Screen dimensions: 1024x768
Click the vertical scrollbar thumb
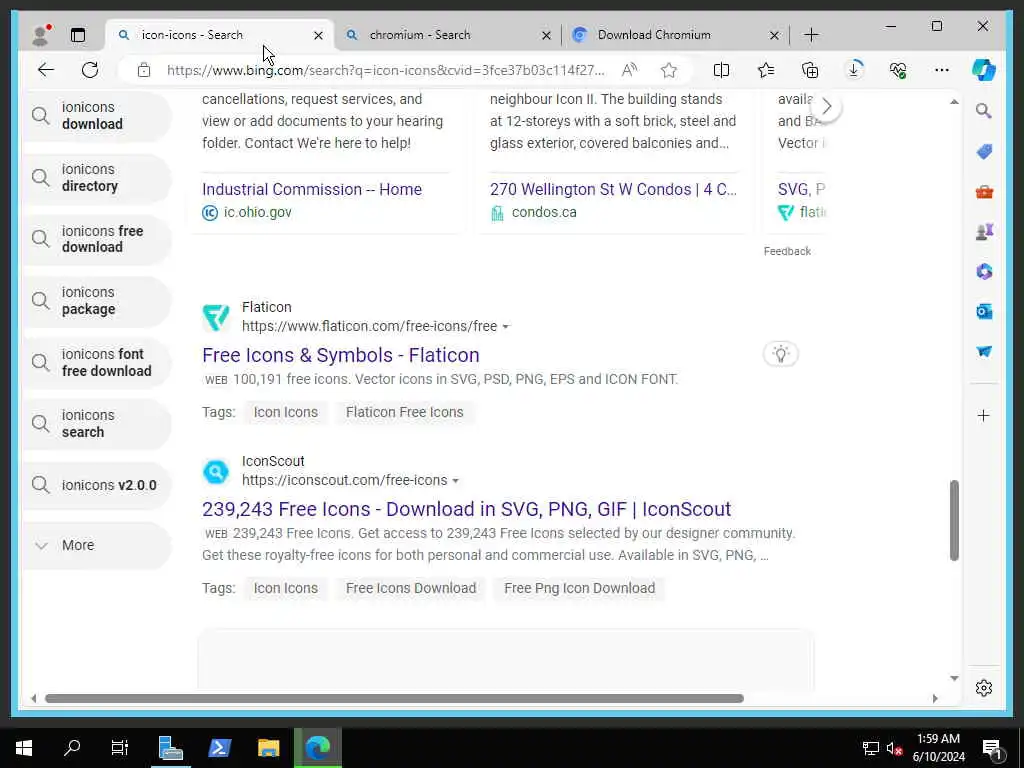point(954,520)
